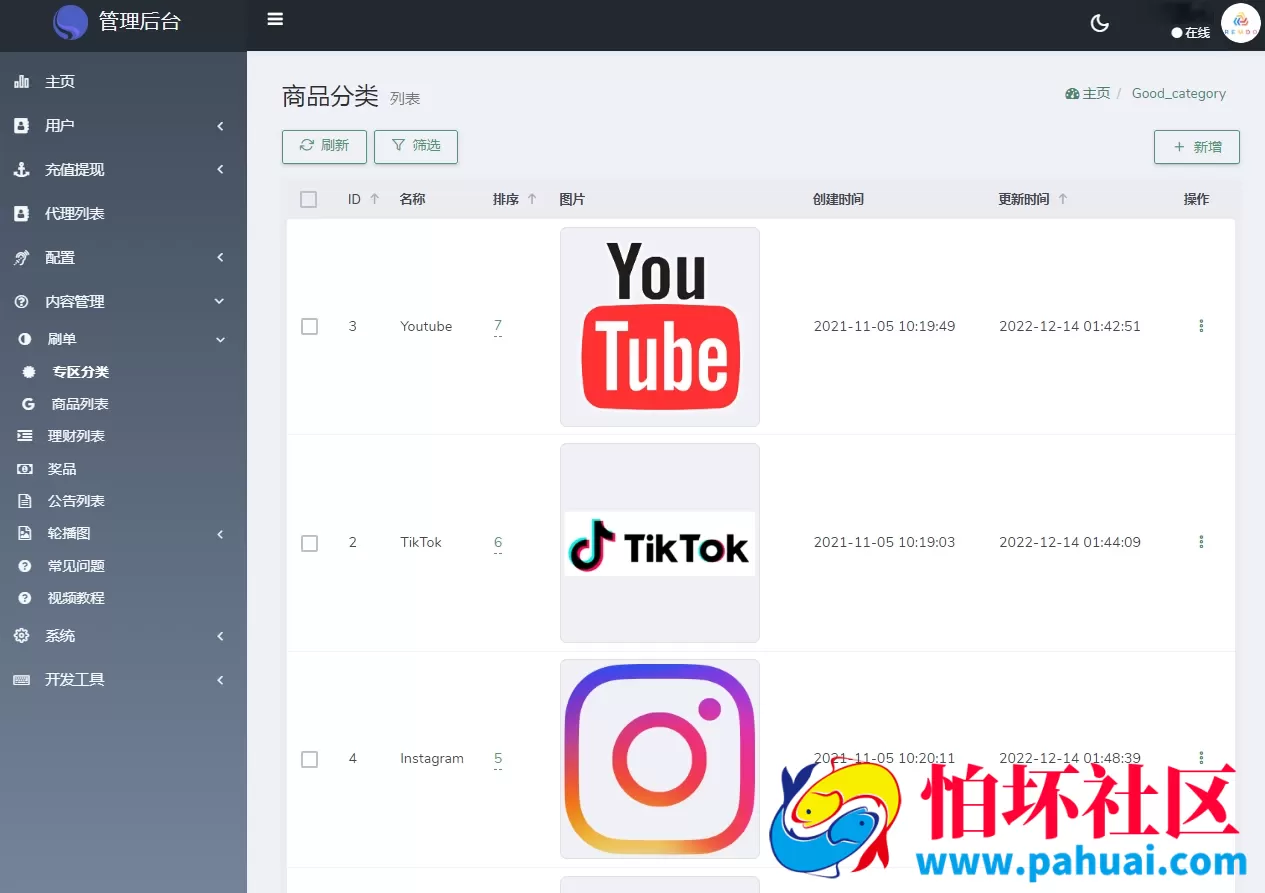The height and width of the screenshot is (893, 1265).
Task: Switch to dark mode moon icon
Action: click(1100, 23)
